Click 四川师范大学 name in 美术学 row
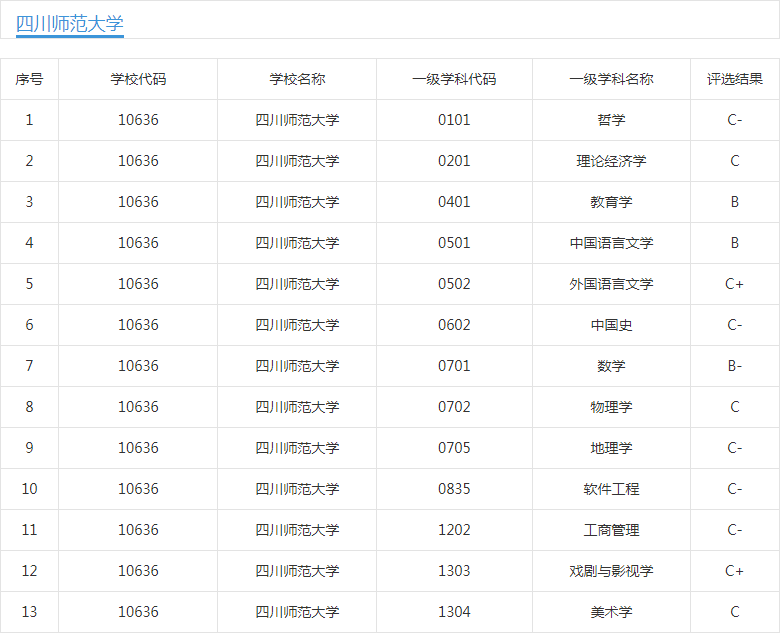Viewport: 784px width, 635px height. pyautogui.click(x=297, y=612)
